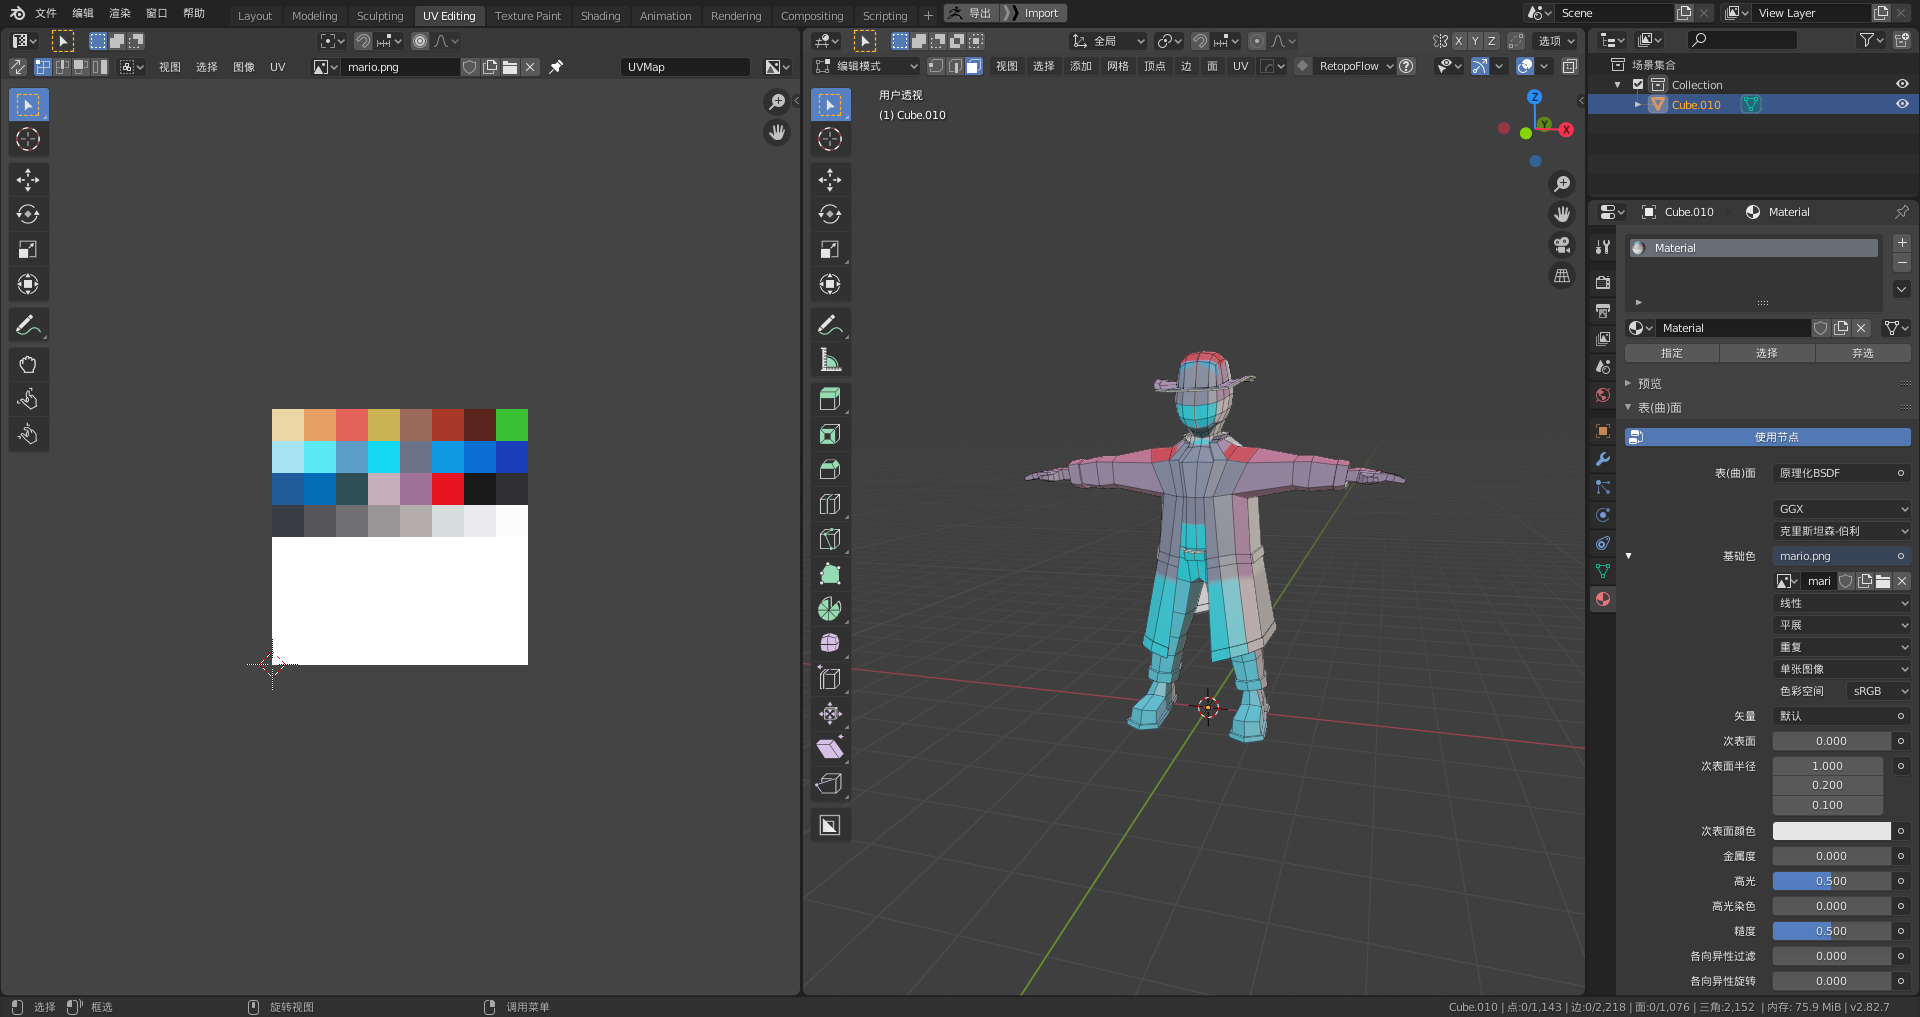
Task: Select the Spin tool
Action: tap(830, 609)
